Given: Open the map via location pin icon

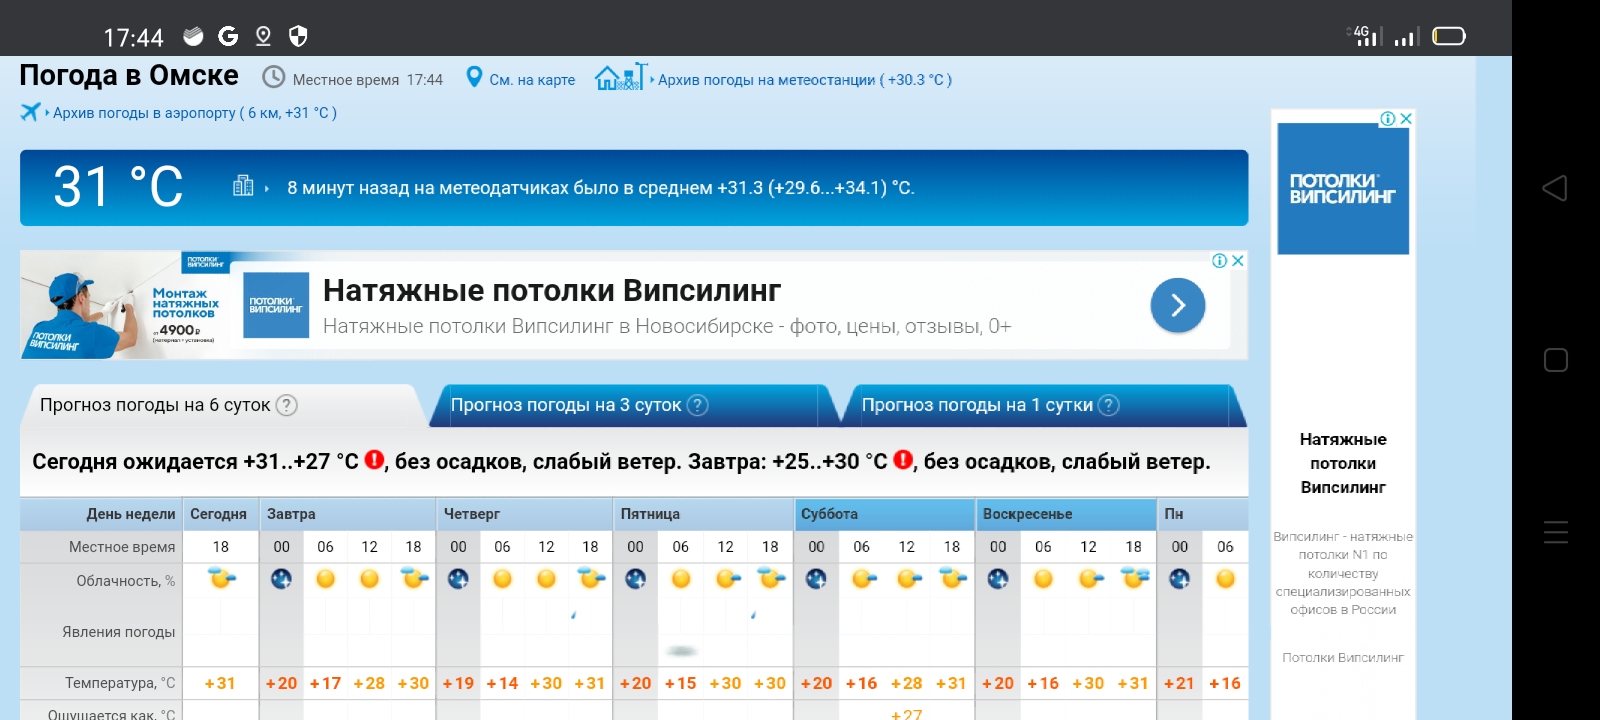Looking at the screenshot, I should coord(474,77).
